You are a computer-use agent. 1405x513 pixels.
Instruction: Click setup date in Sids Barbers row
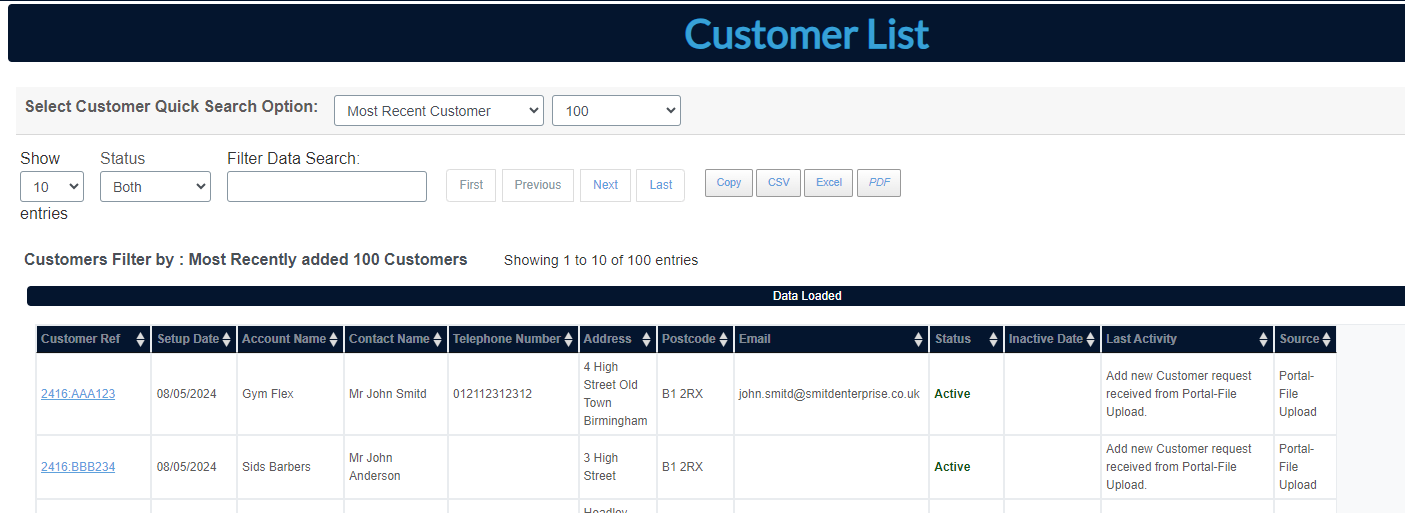pyautogui.click(x=187, y=467)
